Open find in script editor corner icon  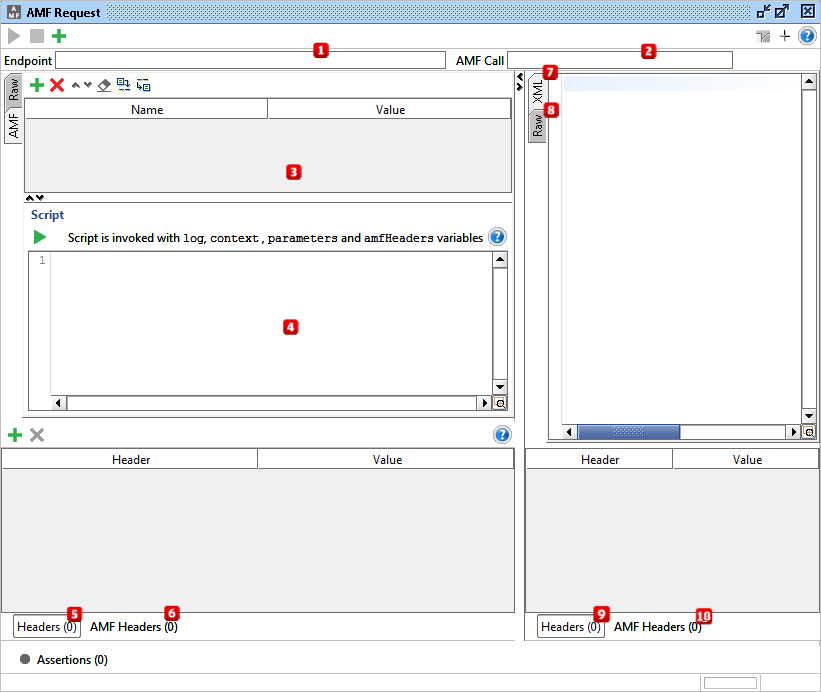point(500,403)
